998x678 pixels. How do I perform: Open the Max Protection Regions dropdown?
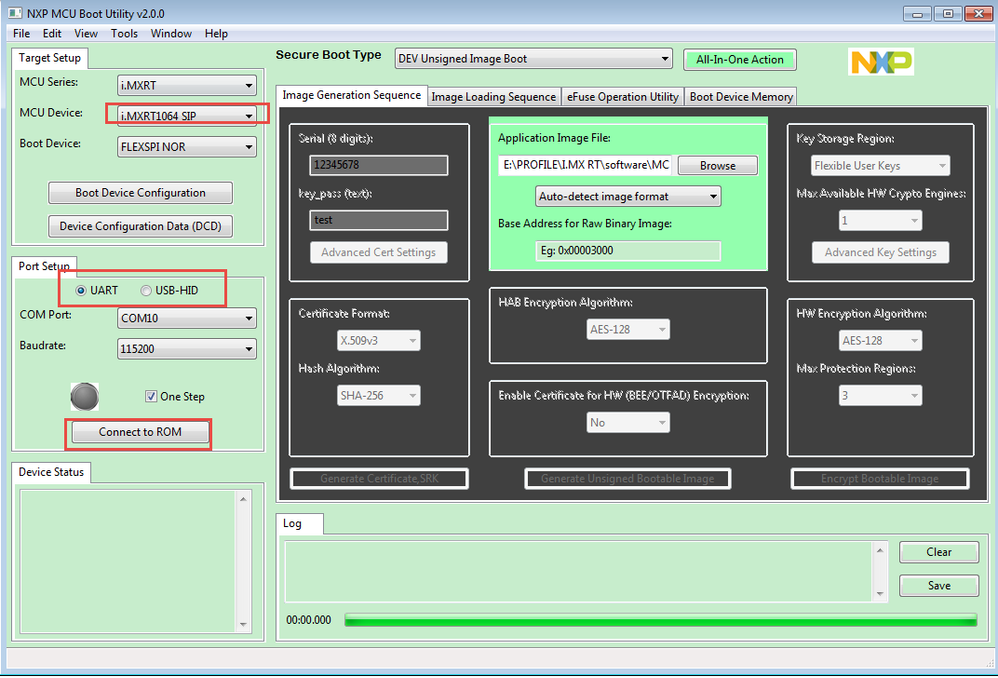point(880,395)
